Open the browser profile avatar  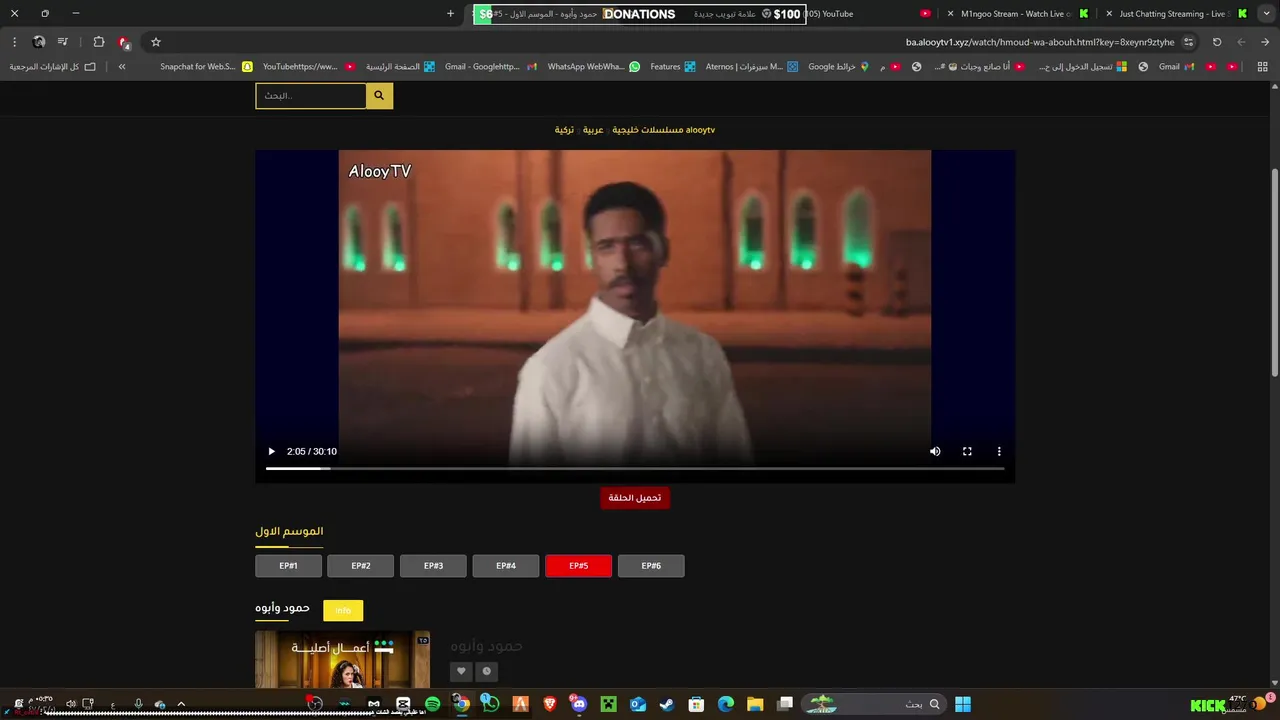point(39,42)
